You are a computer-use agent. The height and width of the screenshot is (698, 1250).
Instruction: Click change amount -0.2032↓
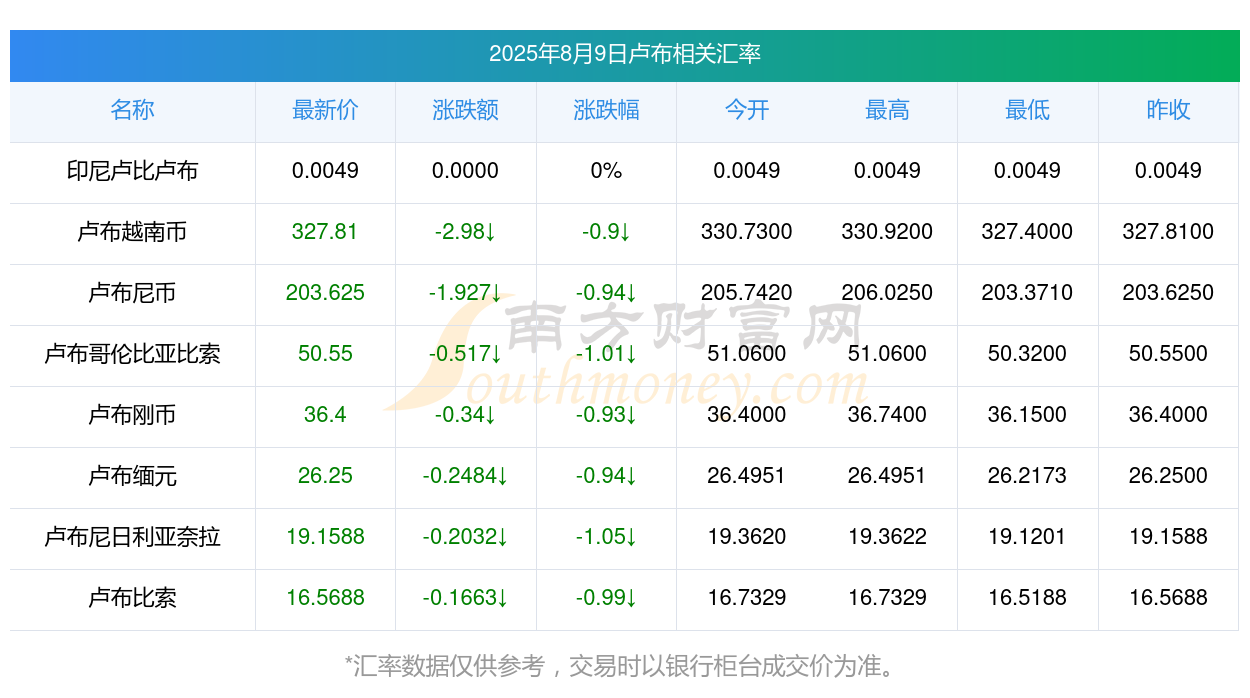[466, 537]
